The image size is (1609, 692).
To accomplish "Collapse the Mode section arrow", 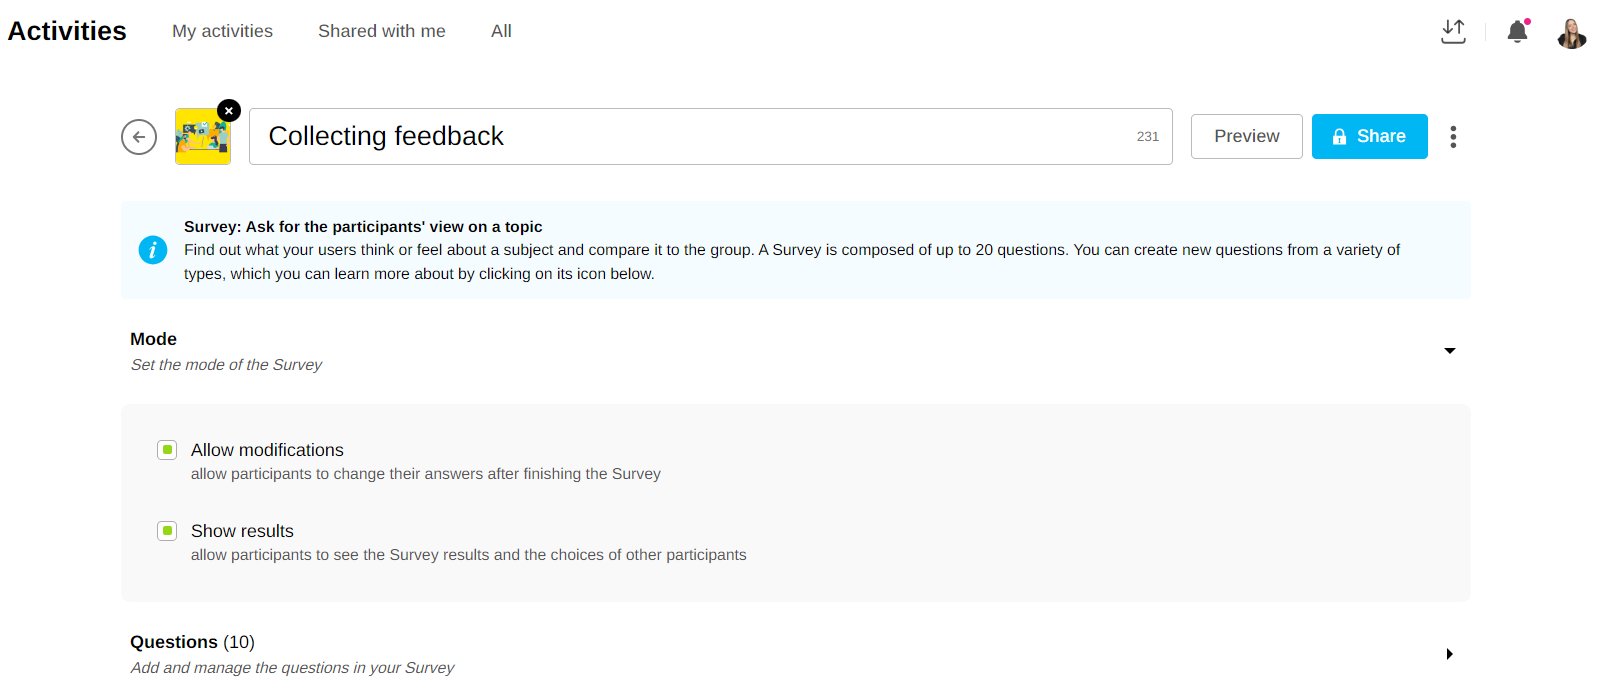I will (x=1449, y=351).
